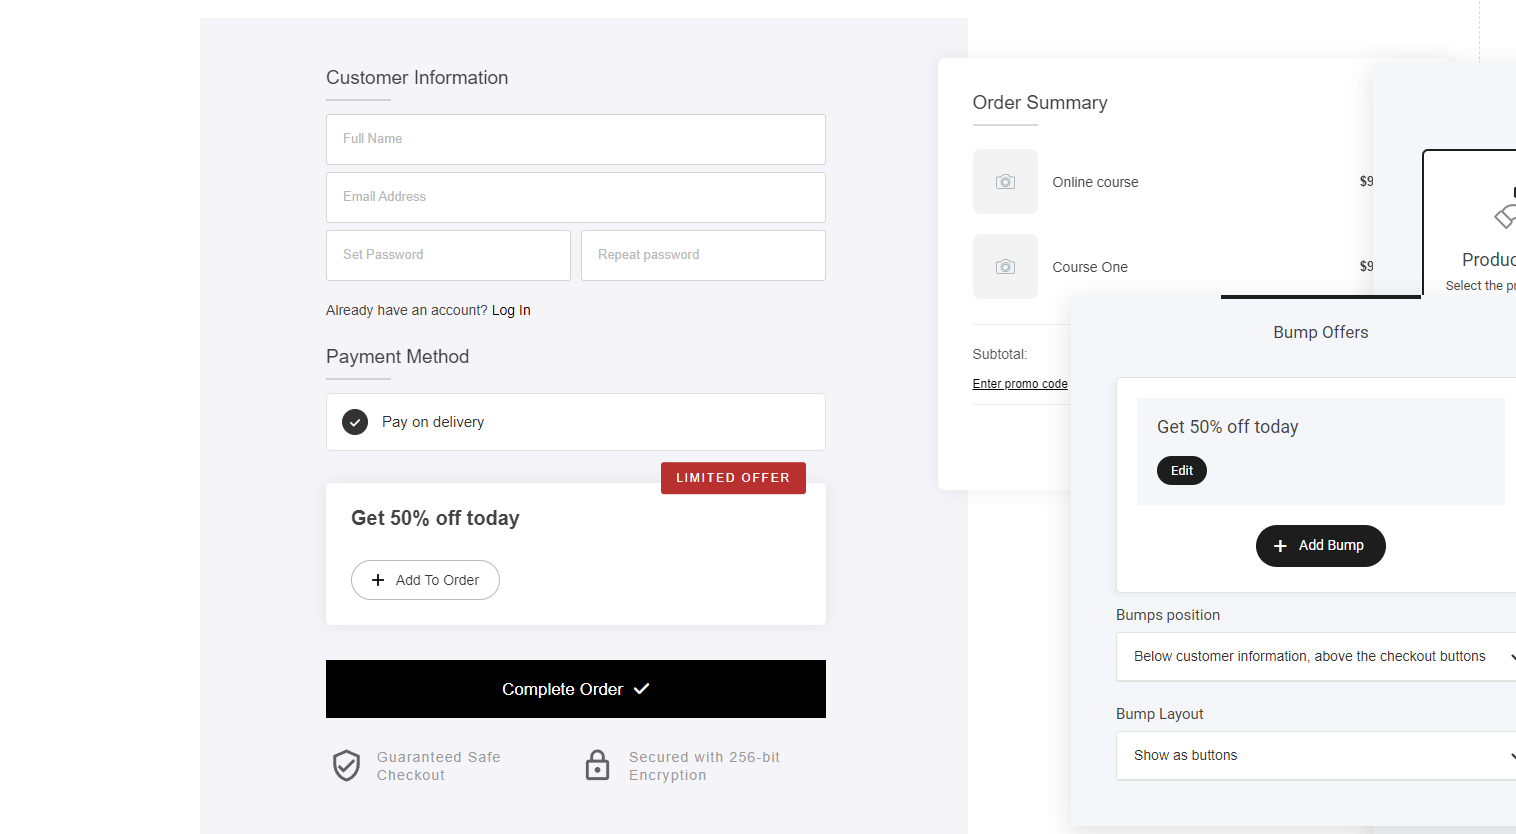Click the plus icon in Add To Order
The image size is (1516, 834).
pos(378,580)
